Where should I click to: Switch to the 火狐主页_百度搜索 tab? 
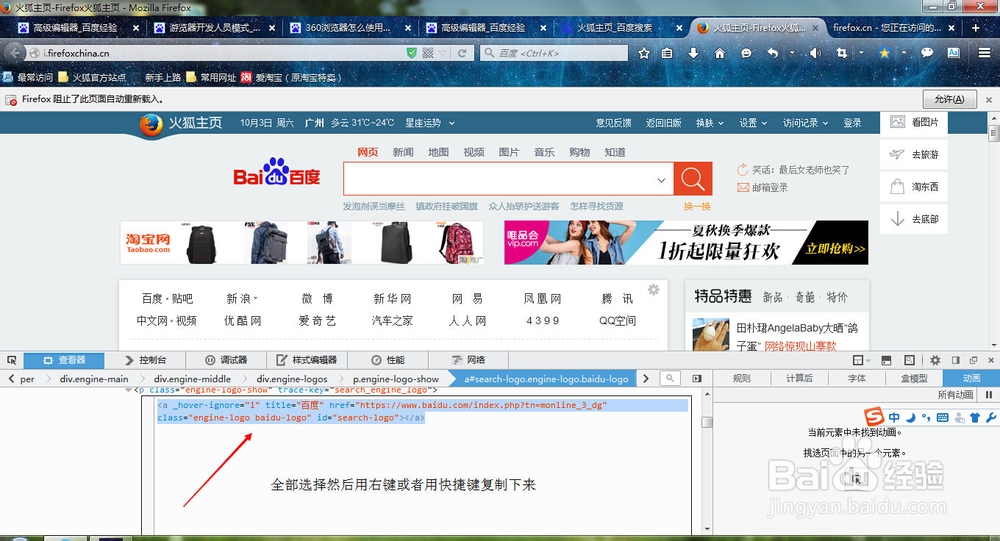coord(614,27)
